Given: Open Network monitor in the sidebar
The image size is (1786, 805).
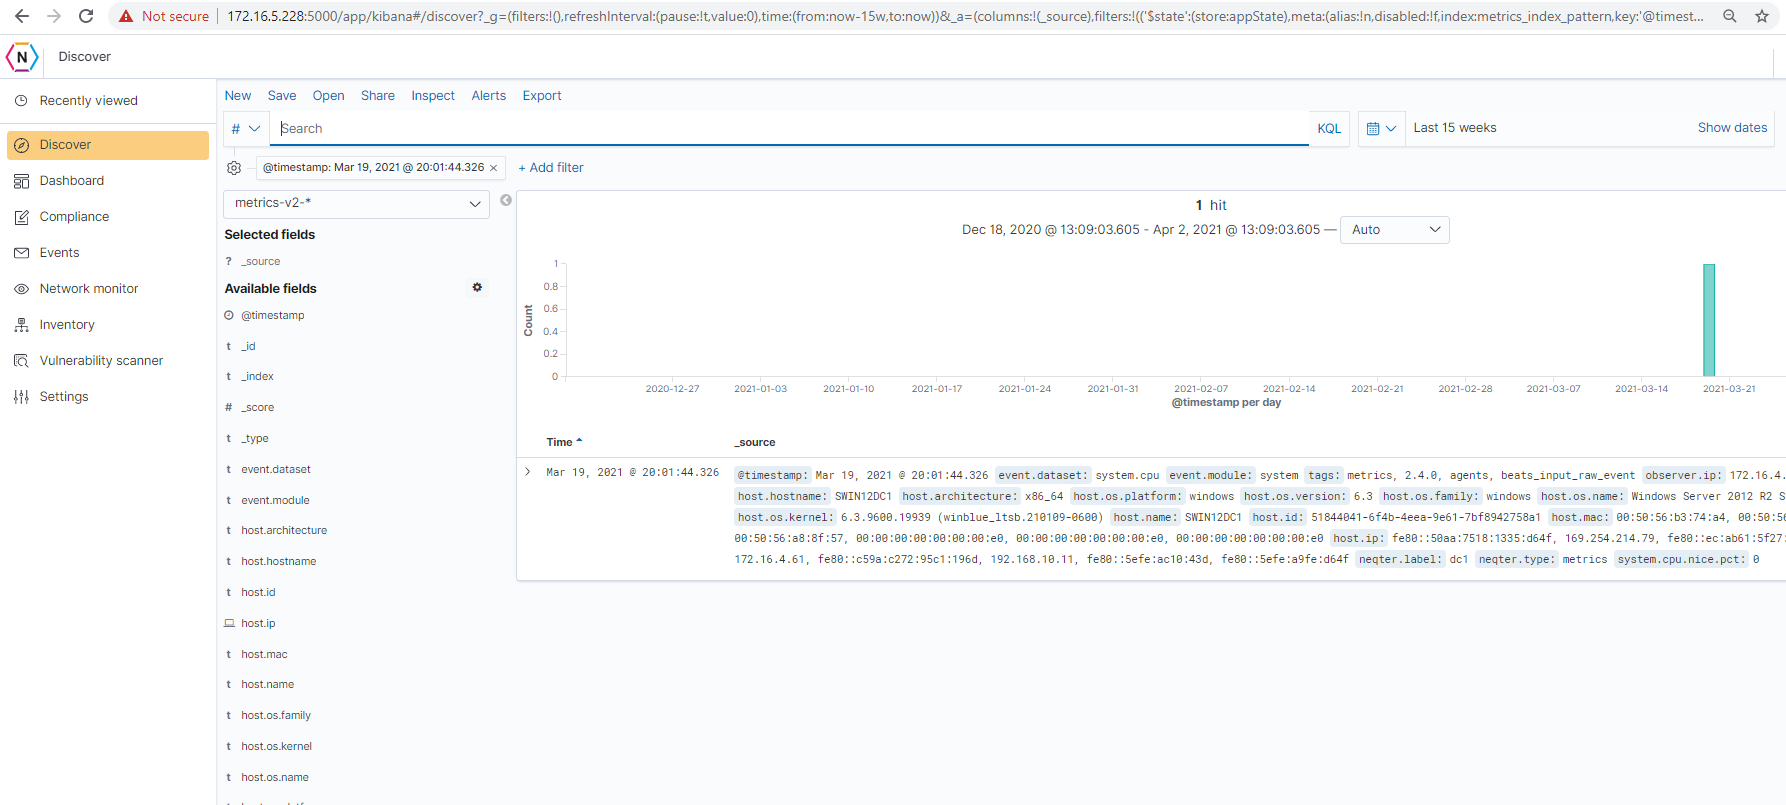Looking at the screenshot, I should 108,289.
